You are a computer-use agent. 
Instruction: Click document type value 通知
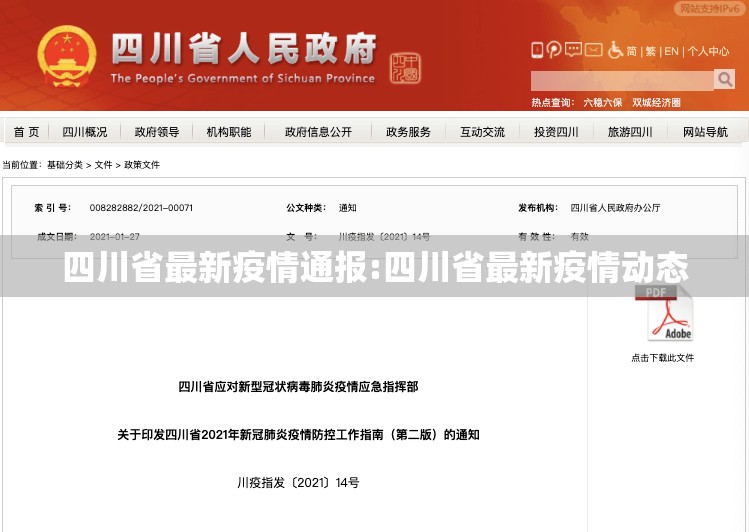347,208
